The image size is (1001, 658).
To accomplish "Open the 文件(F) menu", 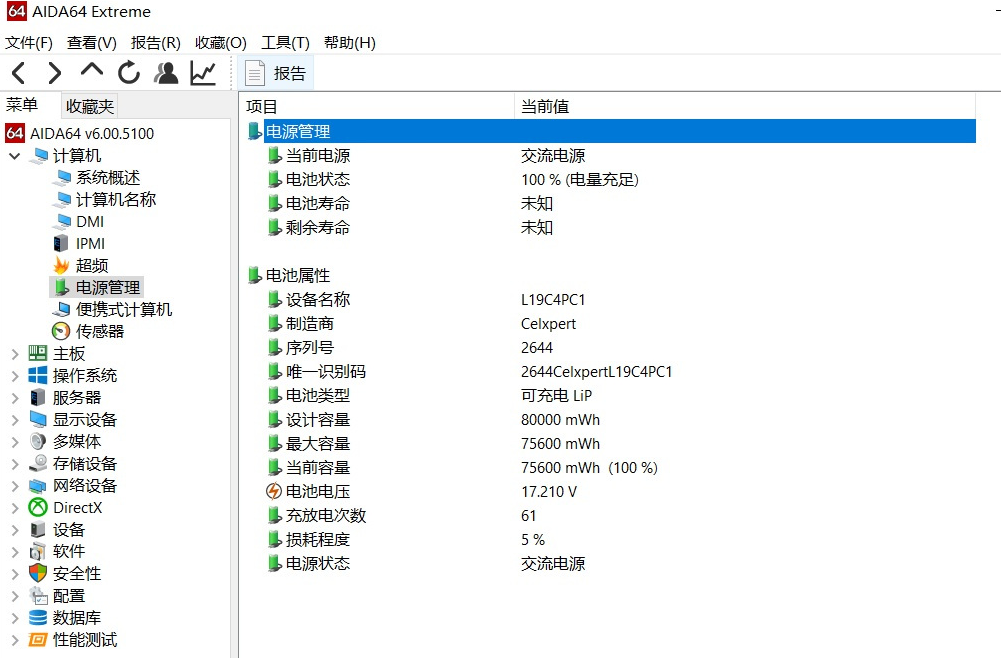I will pos(29,43).
